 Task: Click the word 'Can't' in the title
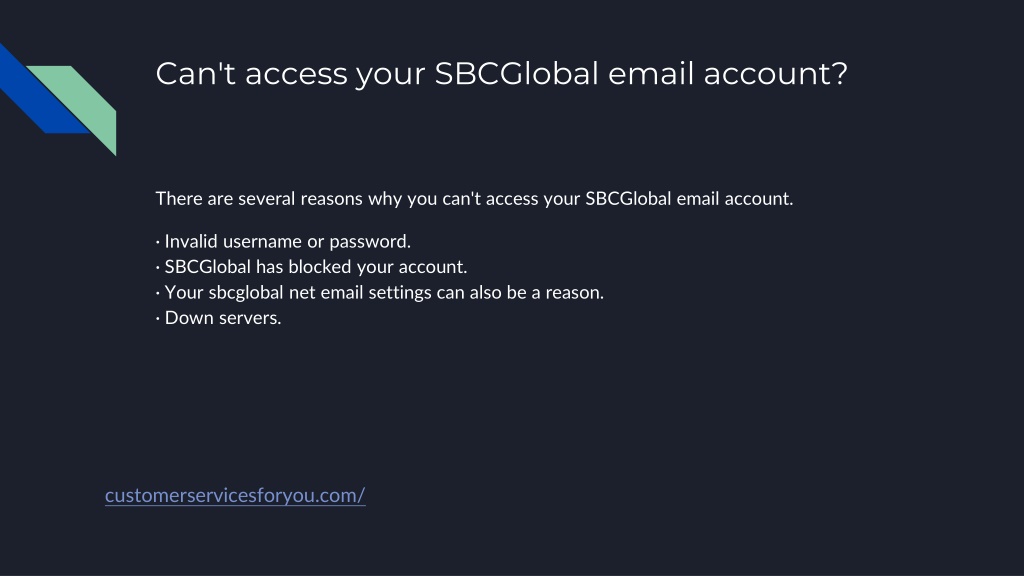coord(195,73)
